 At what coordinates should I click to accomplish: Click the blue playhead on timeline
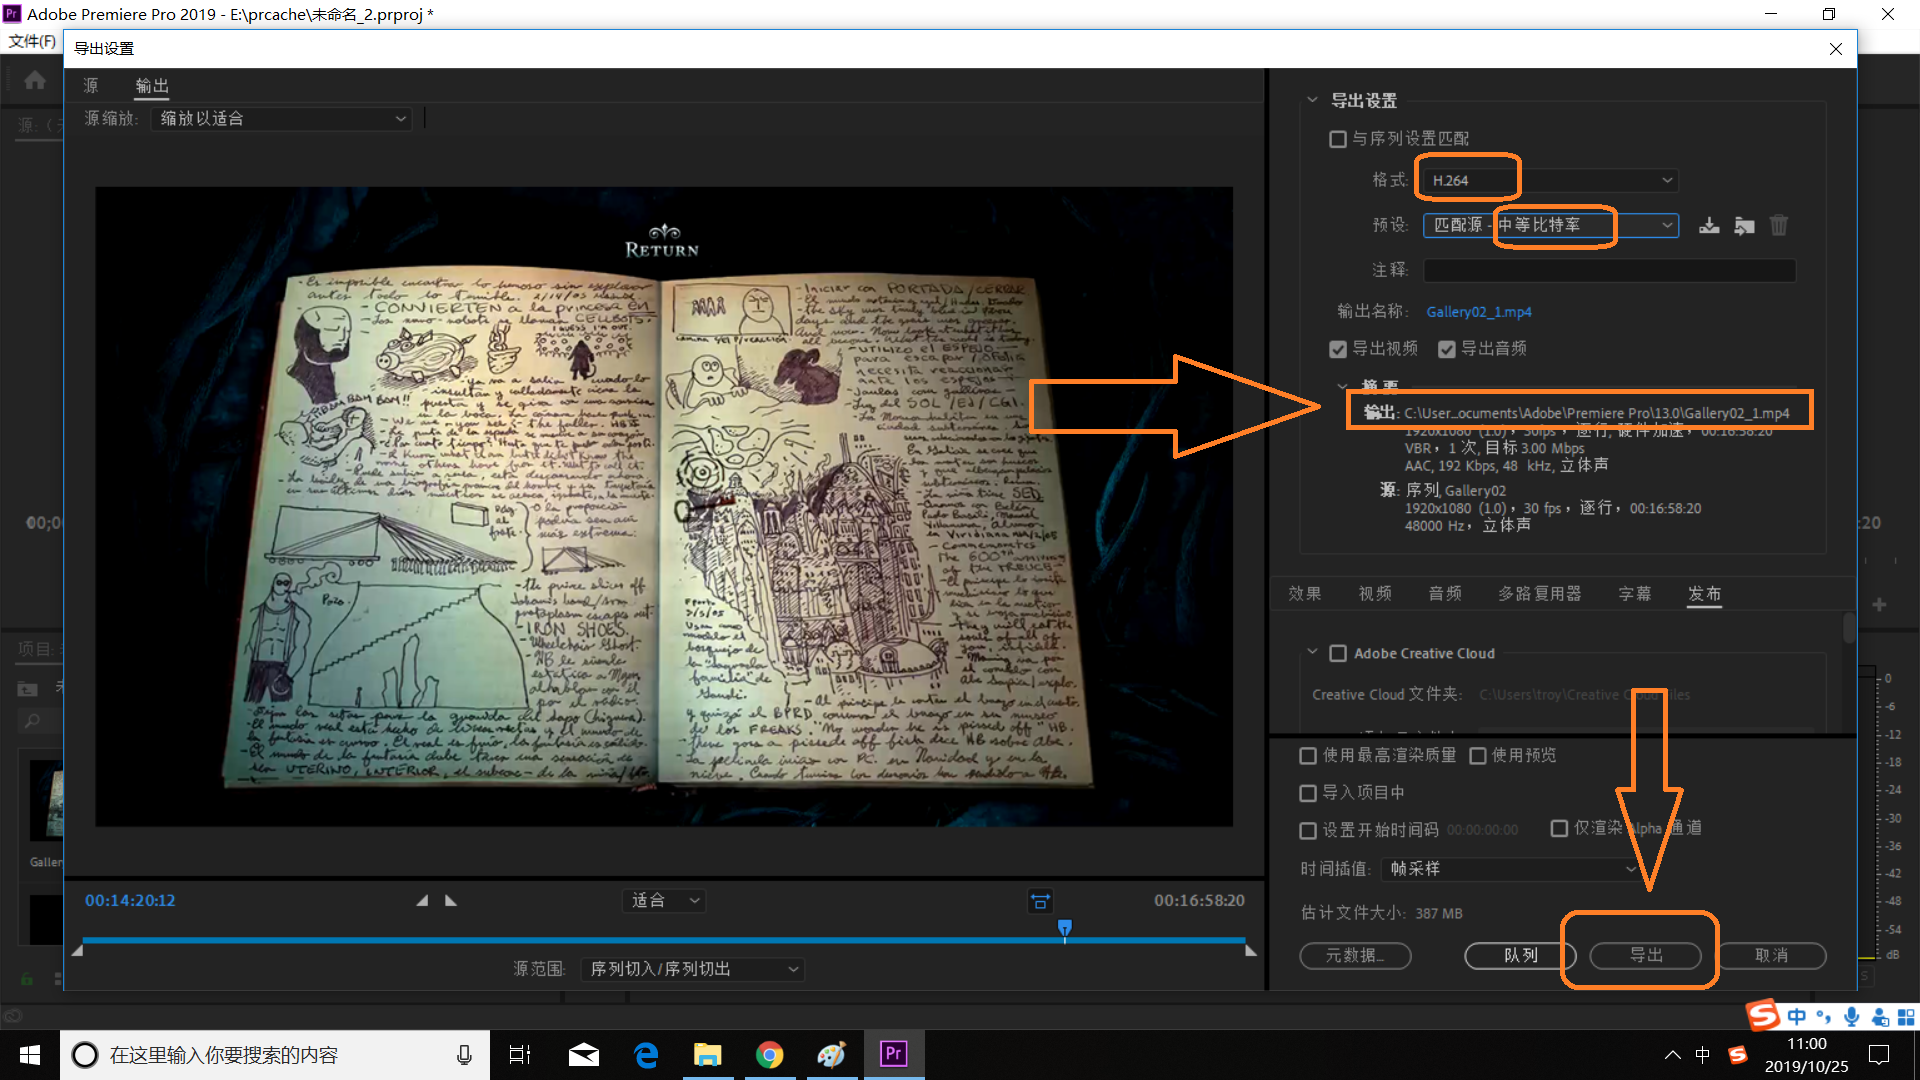point(1065,929)
